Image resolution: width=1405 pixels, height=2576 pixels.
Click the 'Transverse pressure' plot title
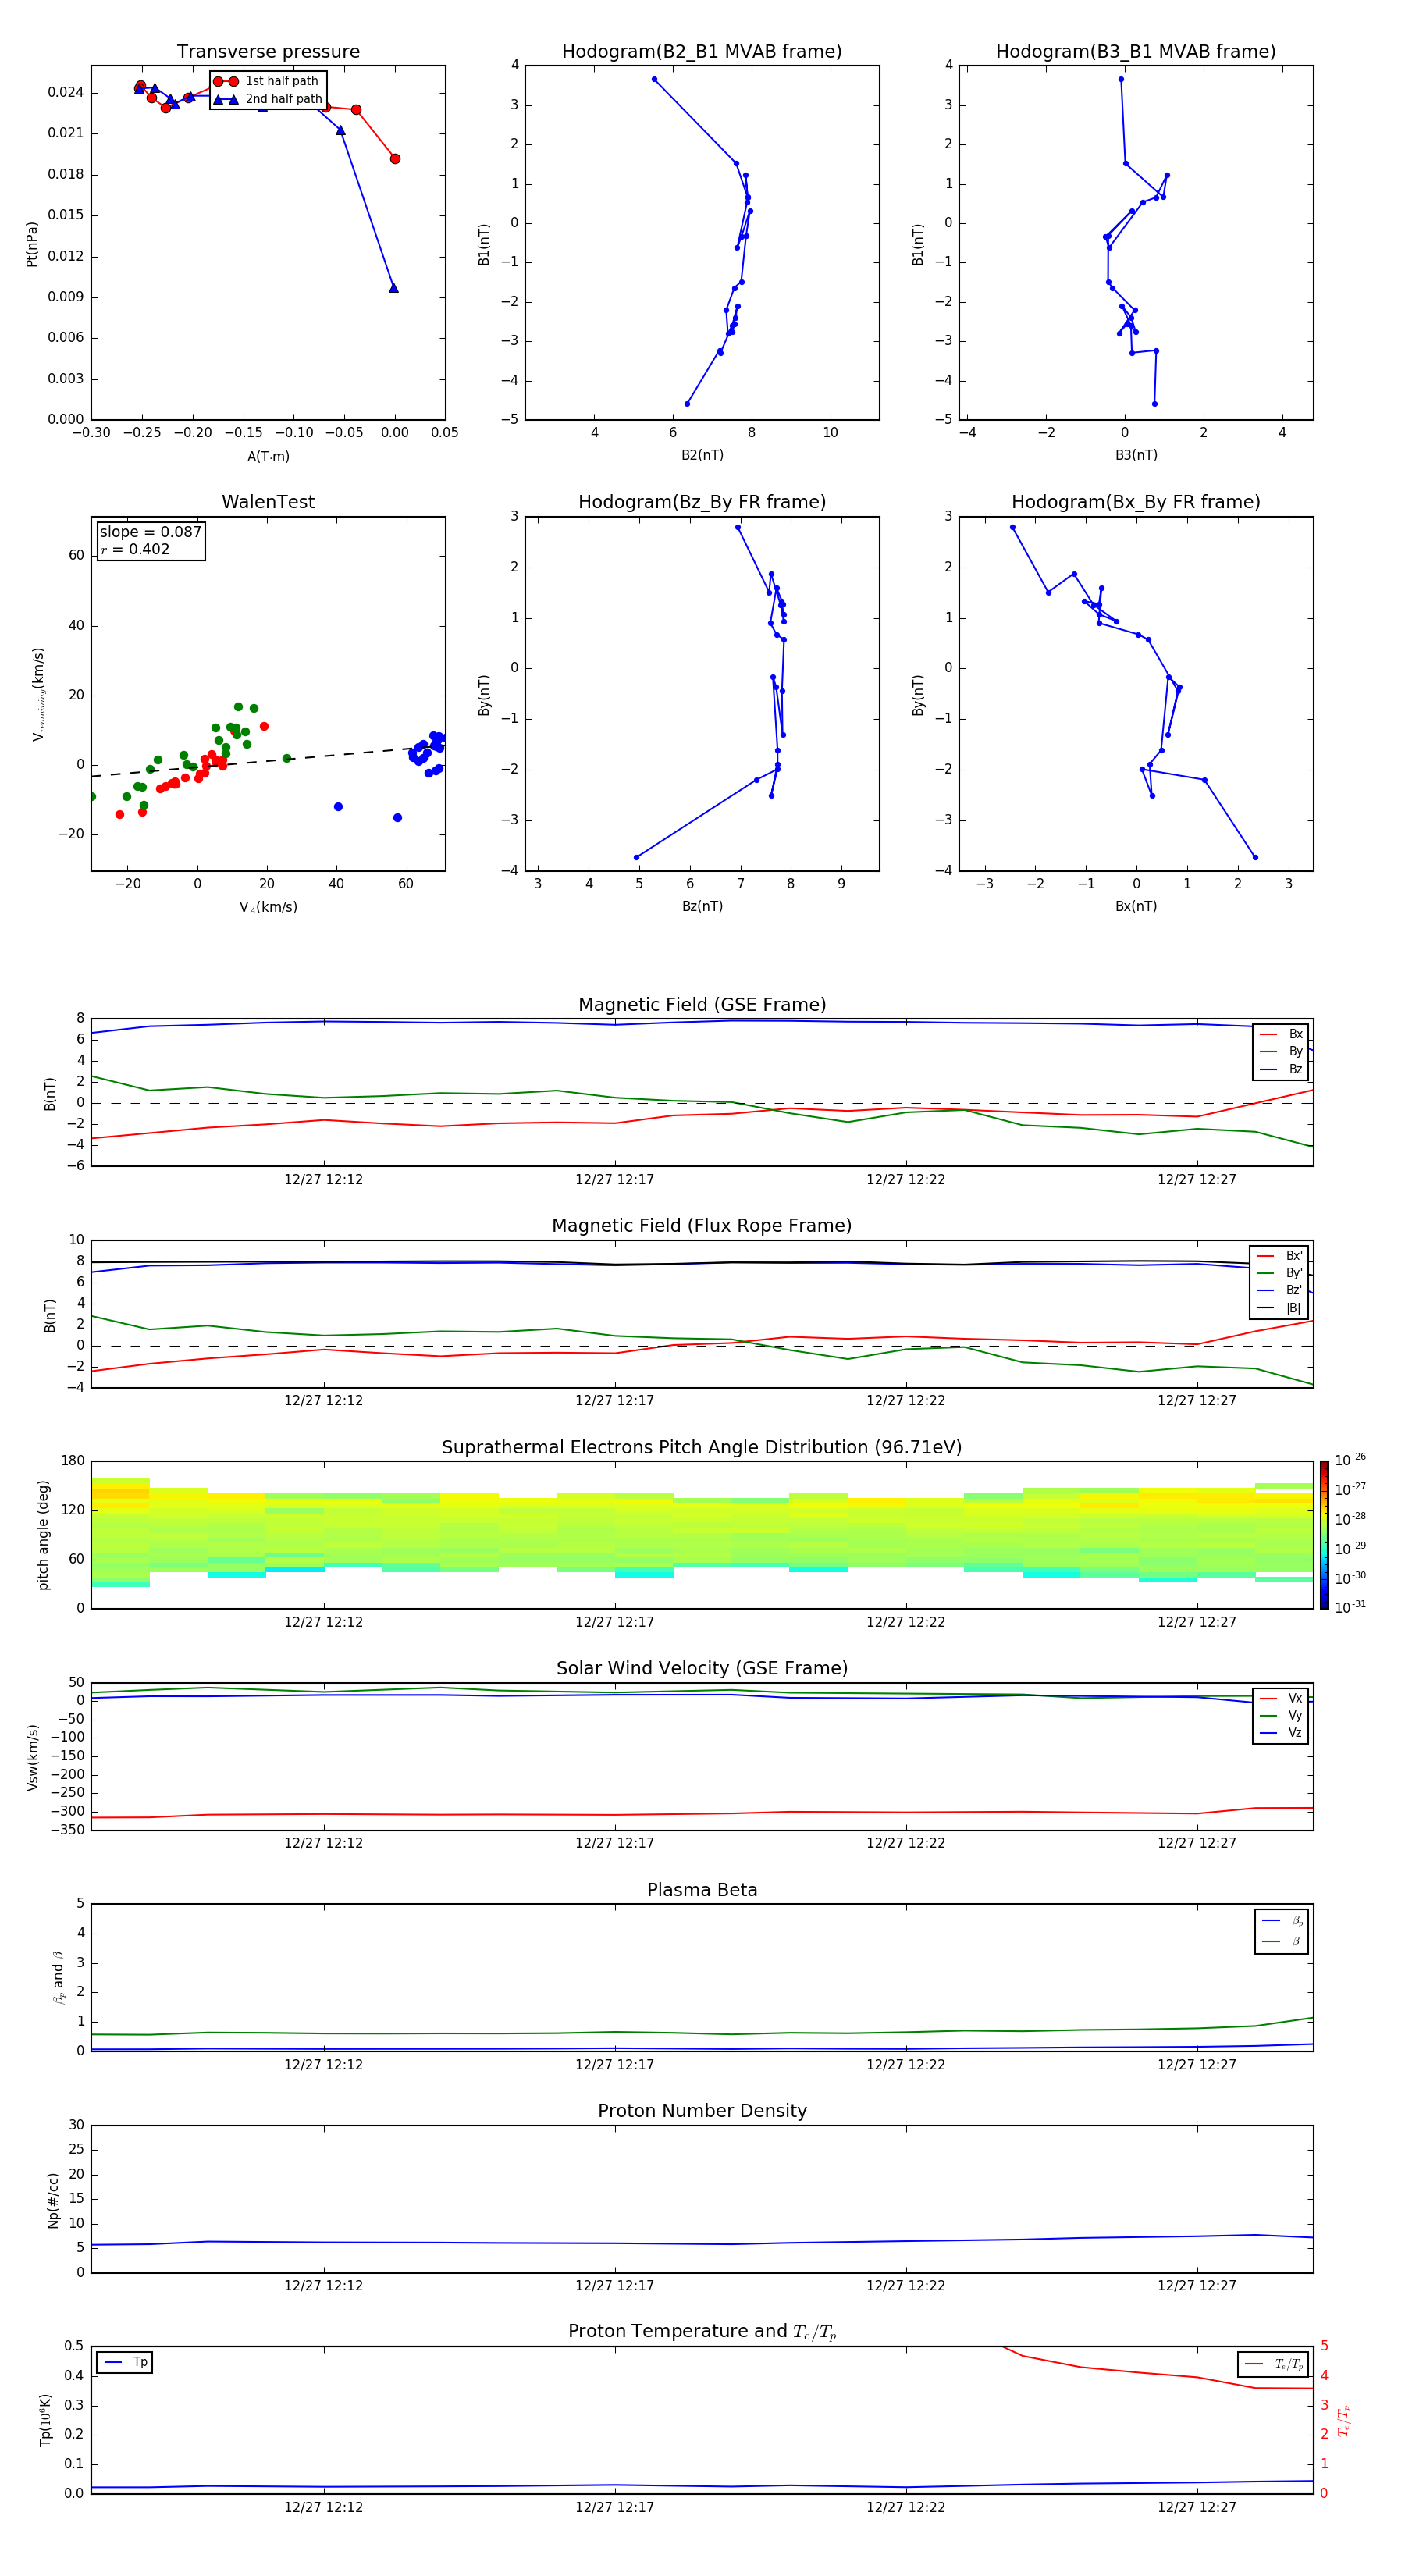(268, 52)
